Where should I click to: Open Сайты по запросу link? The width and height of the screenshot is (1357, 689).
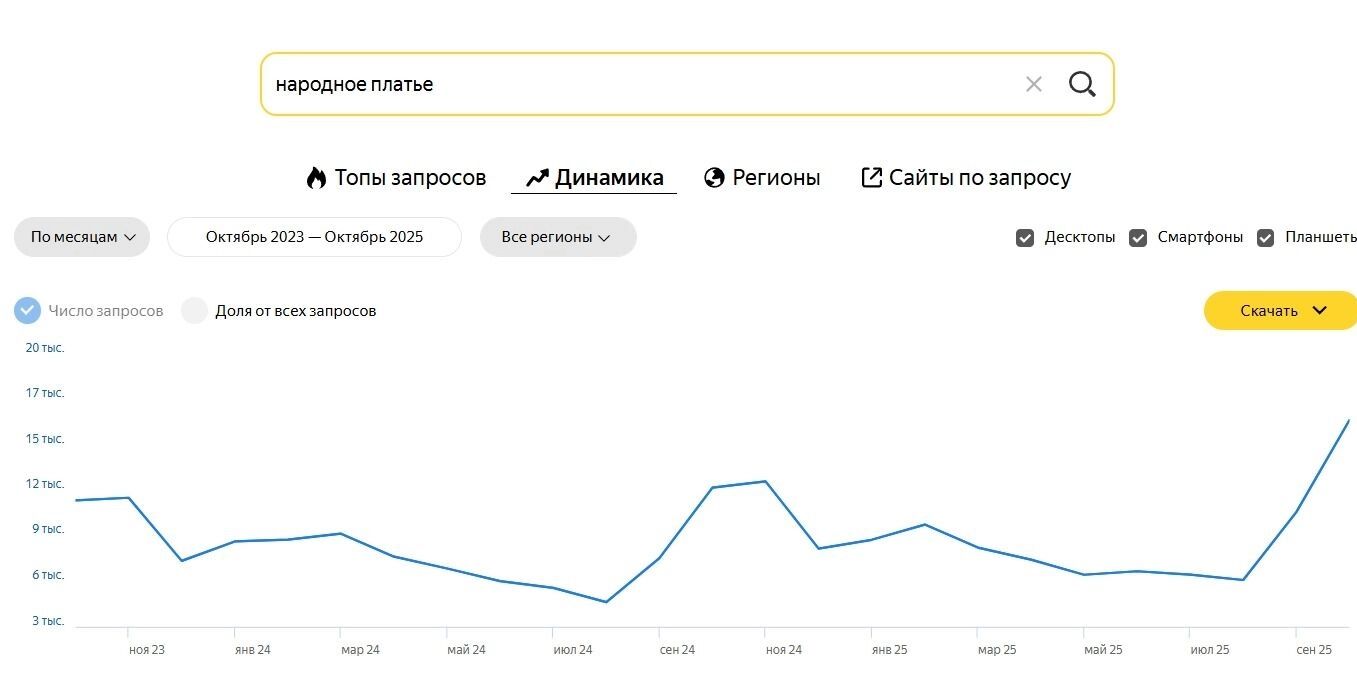tap(979, 178)
